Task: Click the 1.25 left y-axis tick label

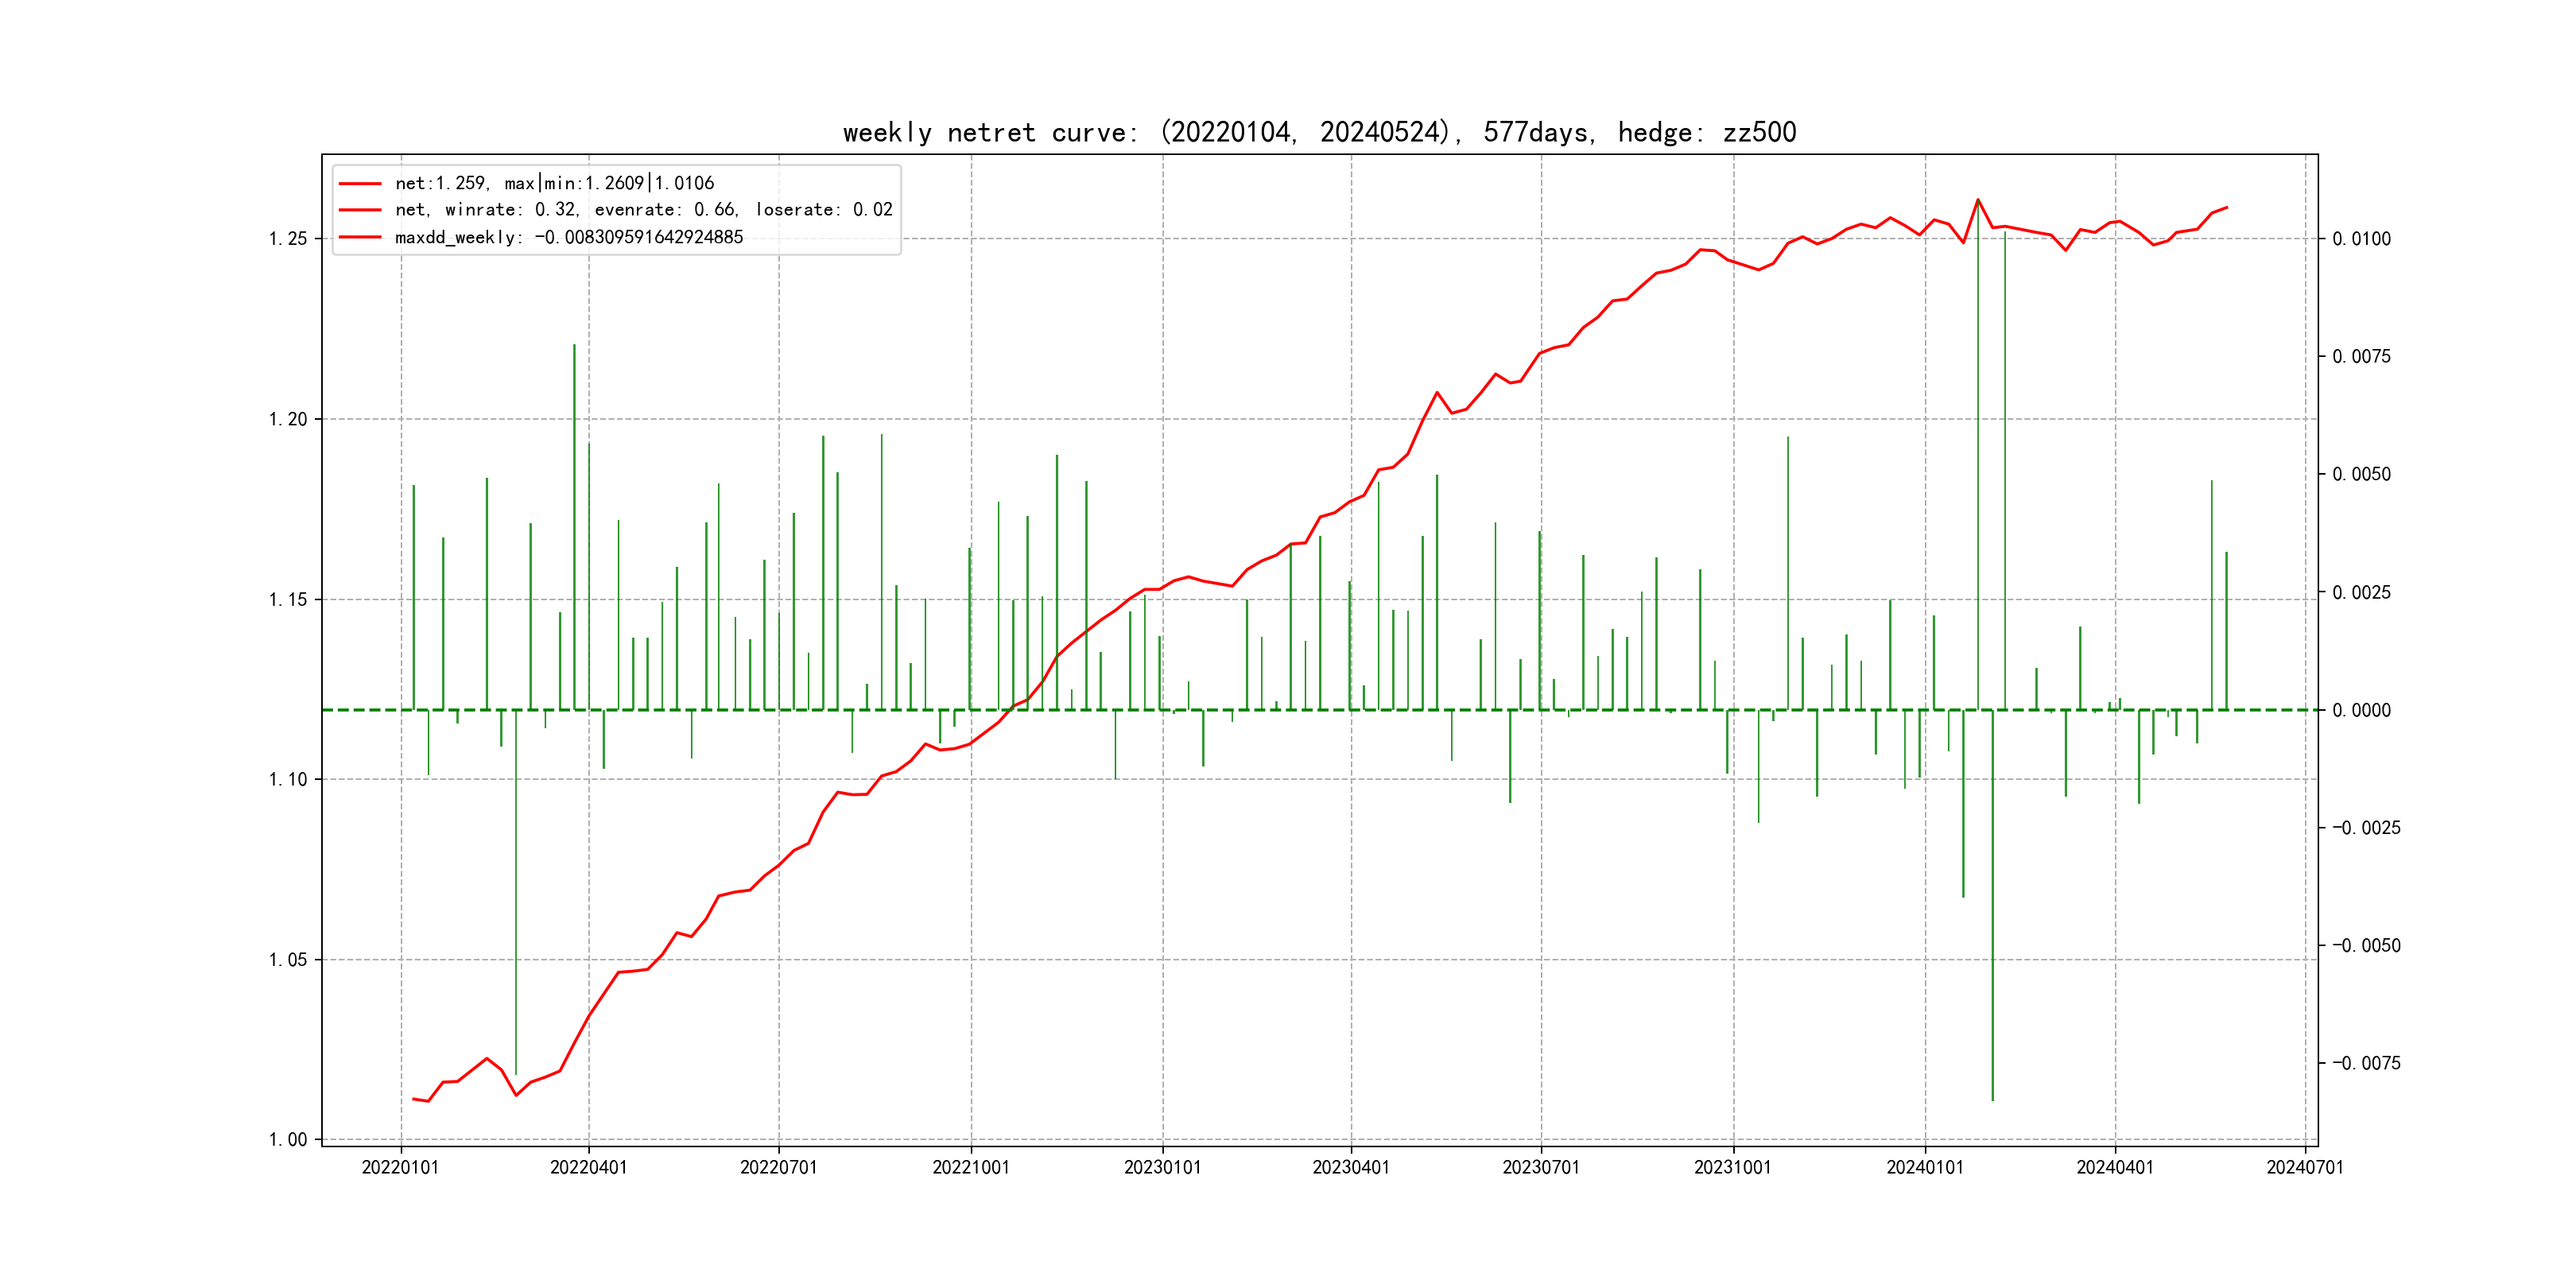Action: point(288,238)
